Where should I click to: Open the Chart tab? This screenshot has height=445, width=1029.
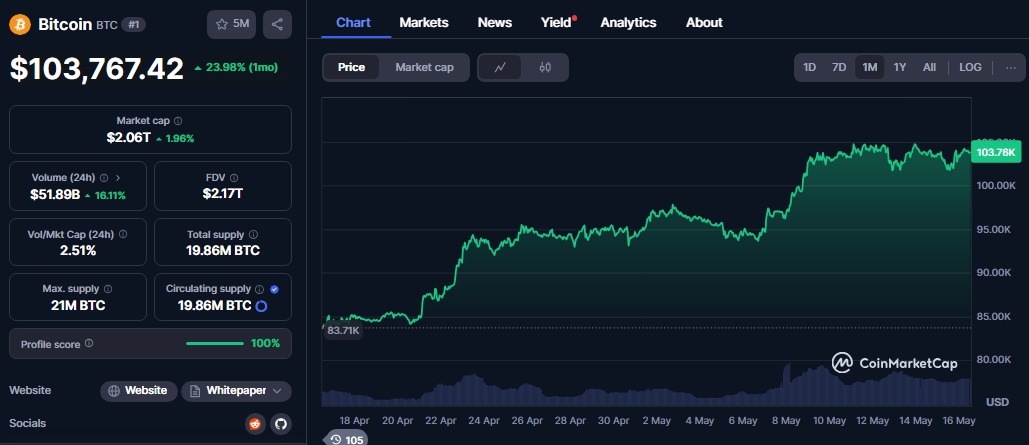[x=354, y=22]
